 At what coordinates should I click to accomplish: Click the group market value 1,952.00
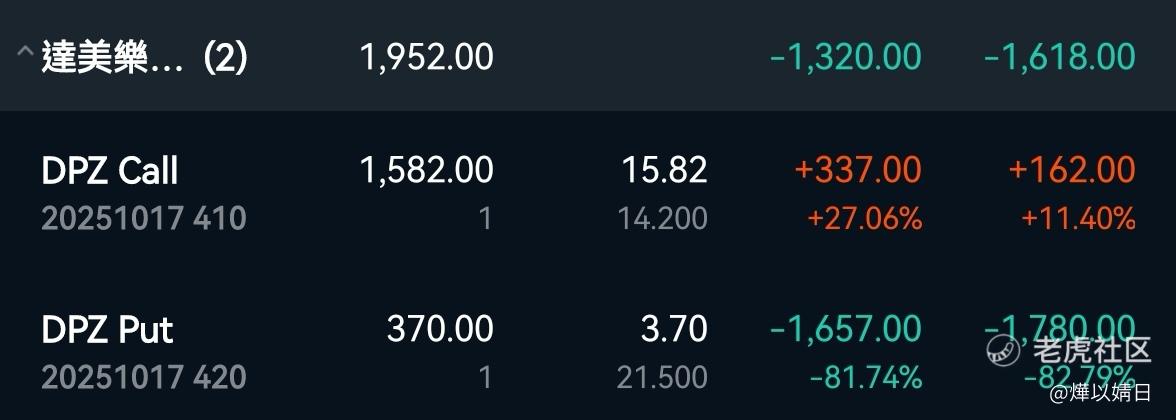(x=427, y=58)
